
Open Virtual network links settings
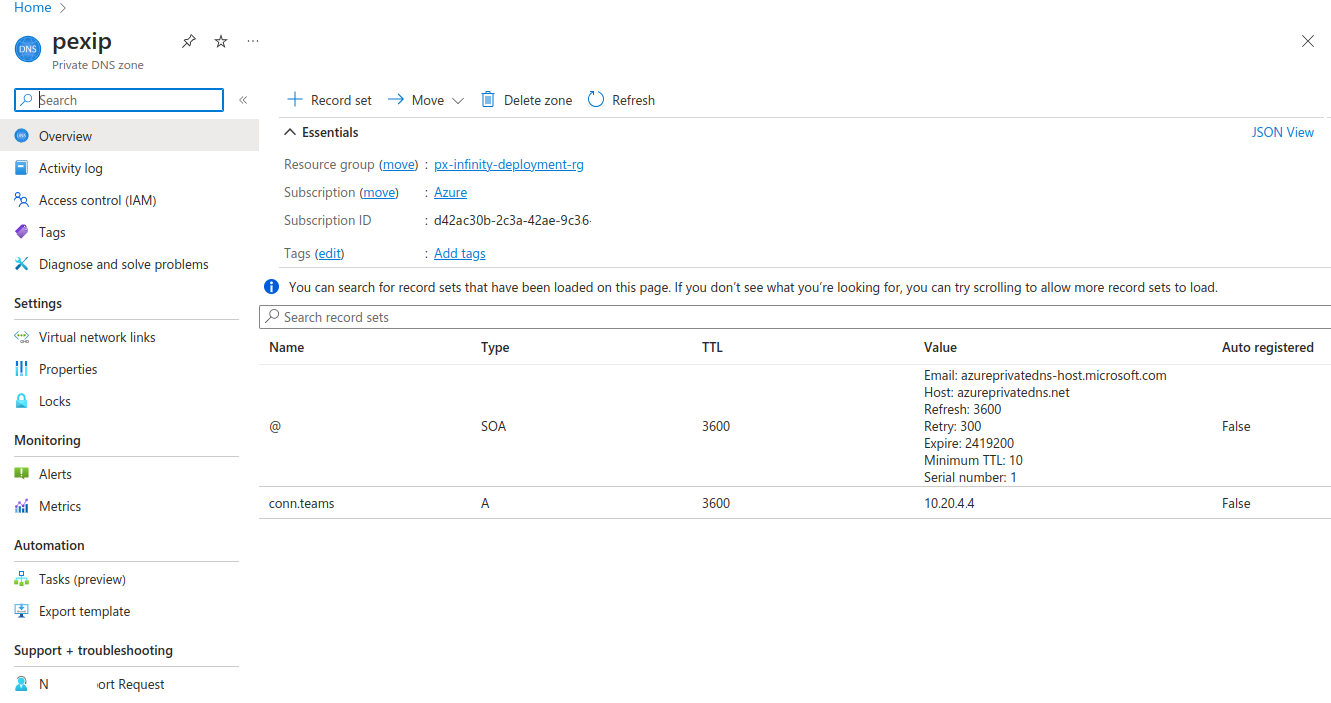pos(97,337)
